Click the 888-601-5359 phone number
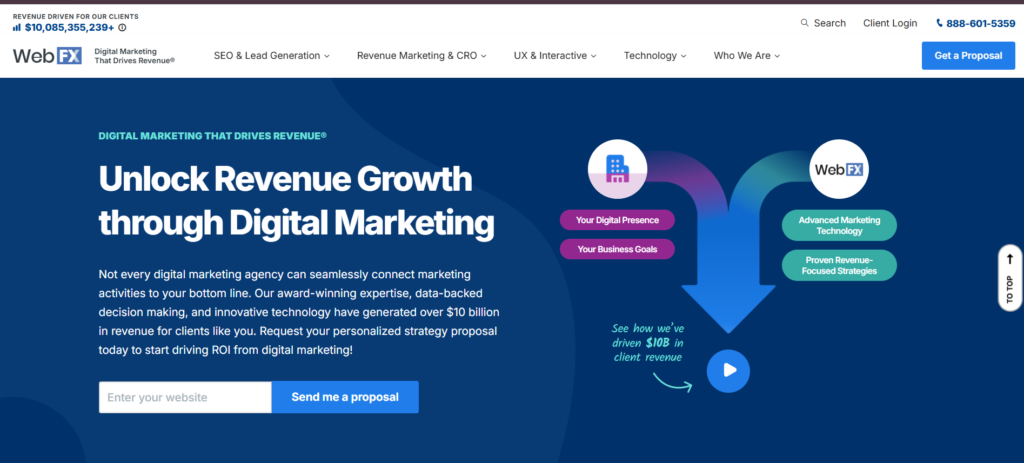This screenshot has height=463, width=1024. click(x=981, y=23)
